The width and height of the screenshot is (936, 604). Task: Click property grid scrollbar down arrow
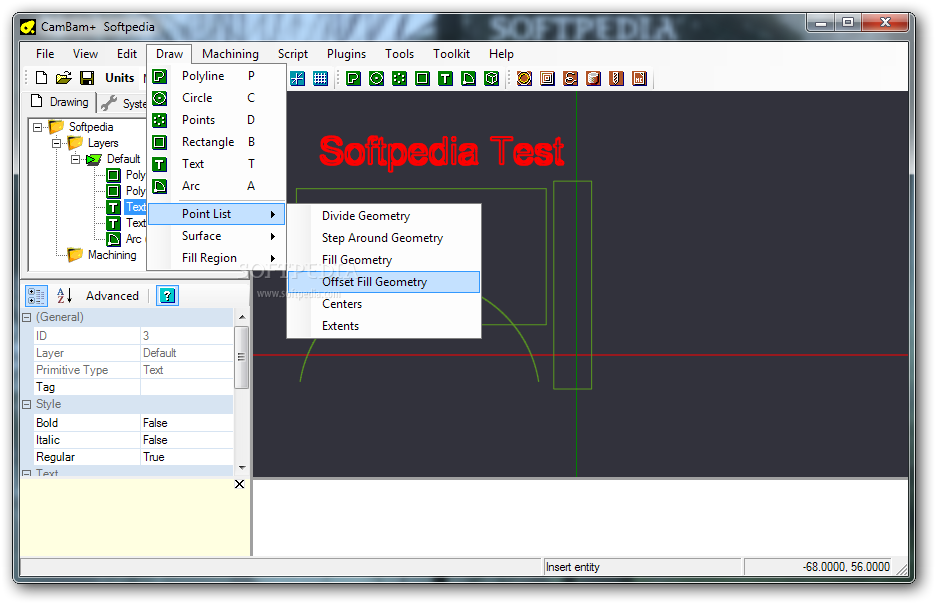[242, 468]
